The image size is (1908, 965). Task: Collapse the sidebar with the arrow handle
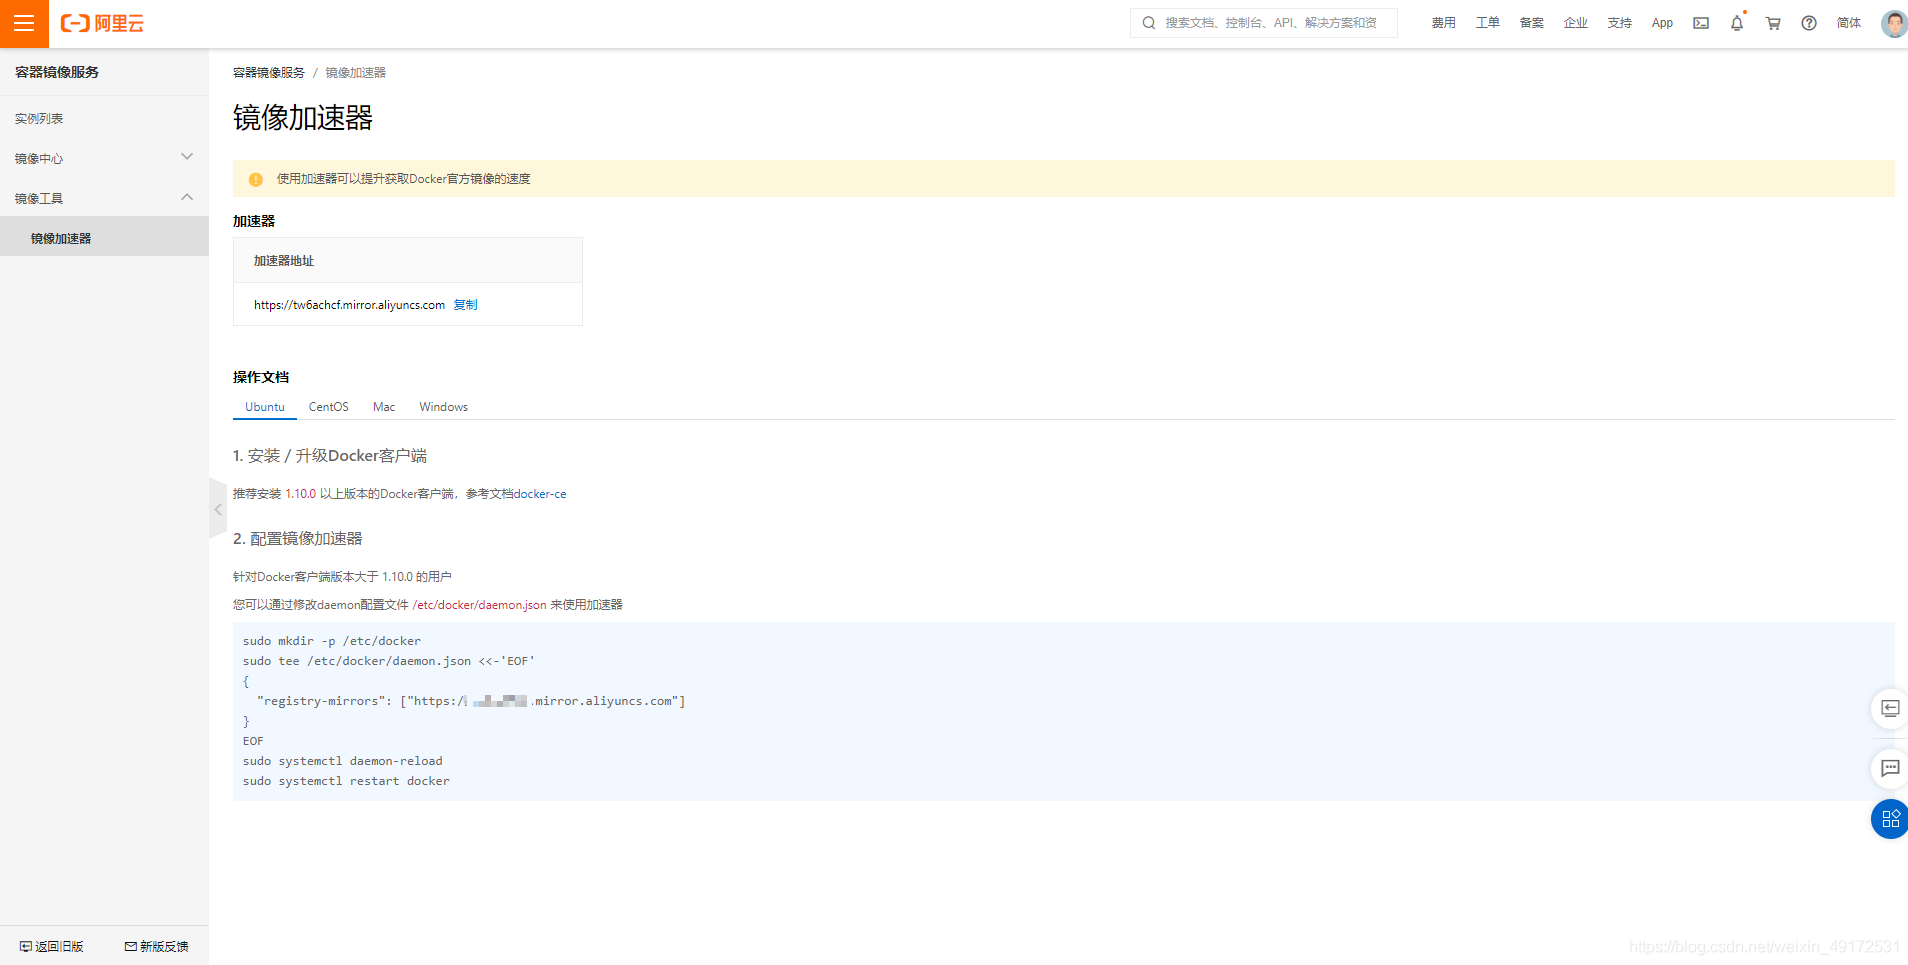(218, 509)
